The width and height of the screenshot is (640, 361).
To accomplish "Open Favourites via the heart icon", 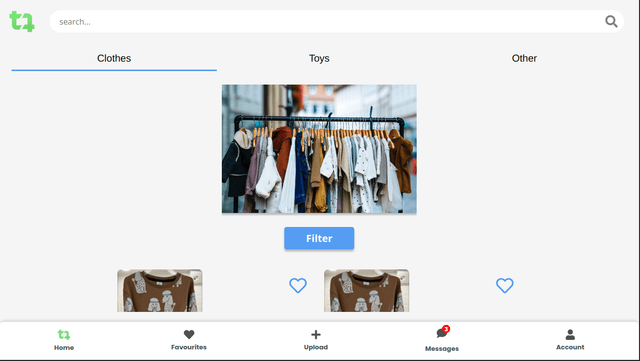I will 189,334.
